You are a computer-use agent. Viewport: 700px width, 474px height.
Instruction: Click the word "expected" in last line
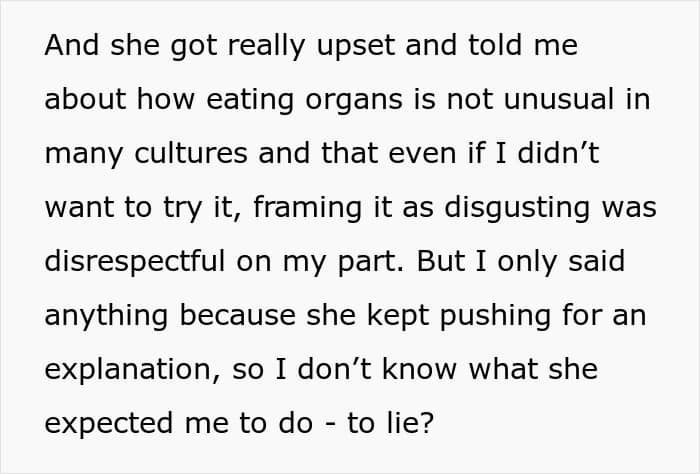tap(108, 424)
